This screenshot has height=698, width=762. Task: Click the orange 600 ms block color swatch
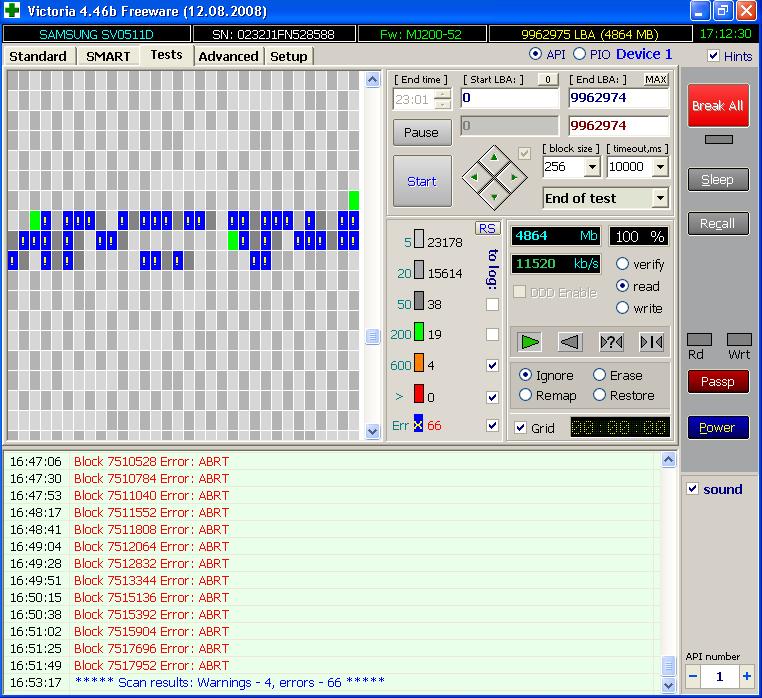point(419,365)
